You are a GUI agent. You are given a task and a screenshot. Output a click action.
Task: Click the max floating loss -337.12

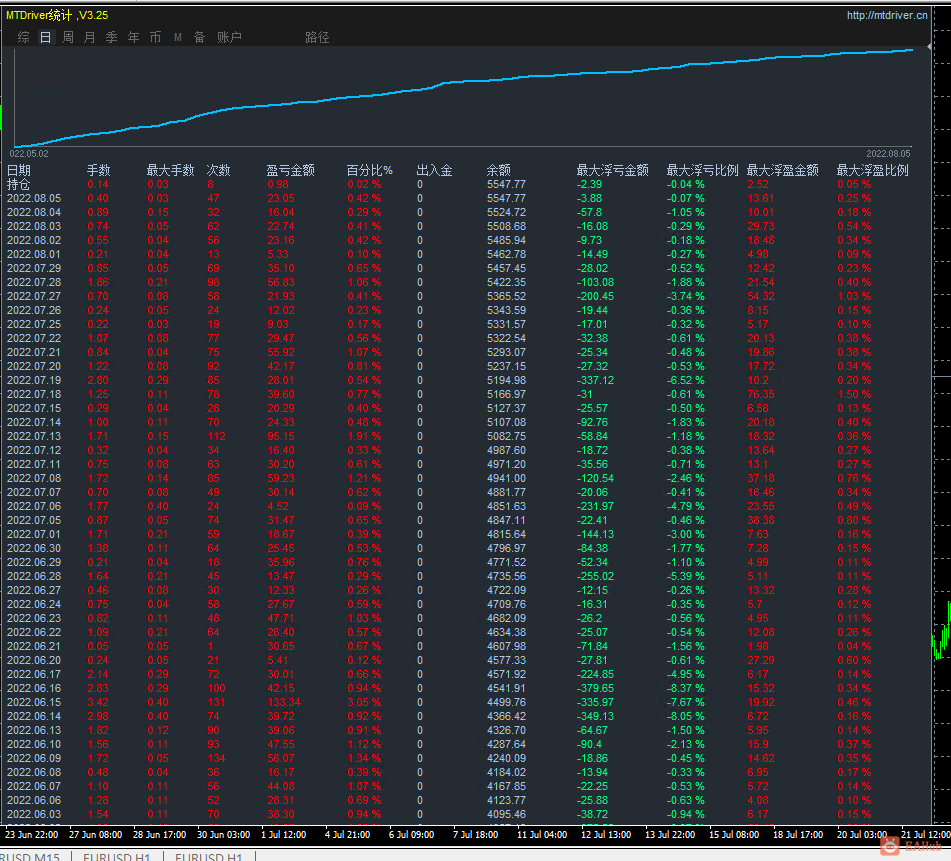click(x=595, y=380)
